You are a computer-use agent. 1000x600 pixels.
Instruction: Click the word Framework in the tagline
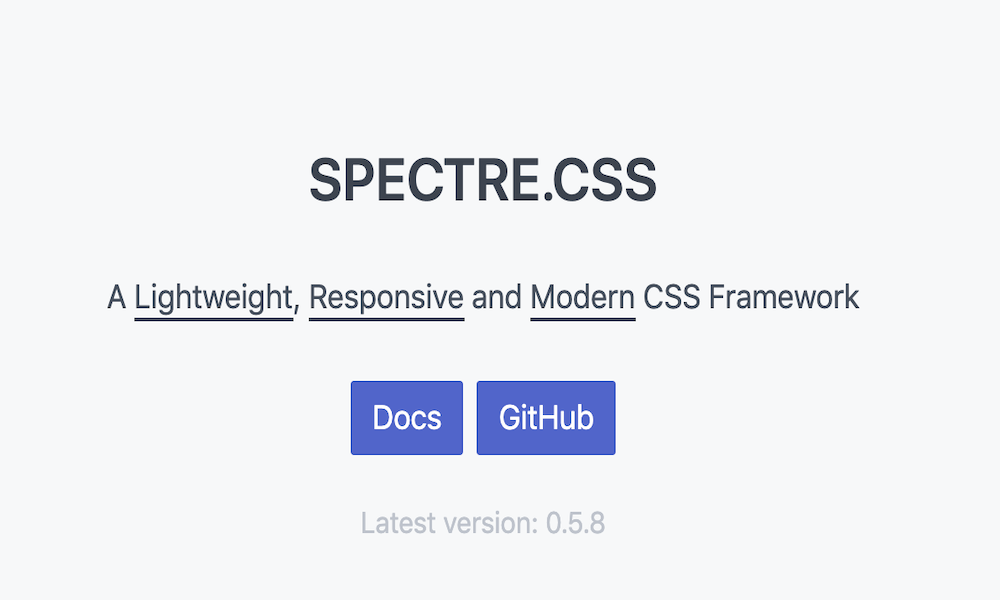[784, 297]
